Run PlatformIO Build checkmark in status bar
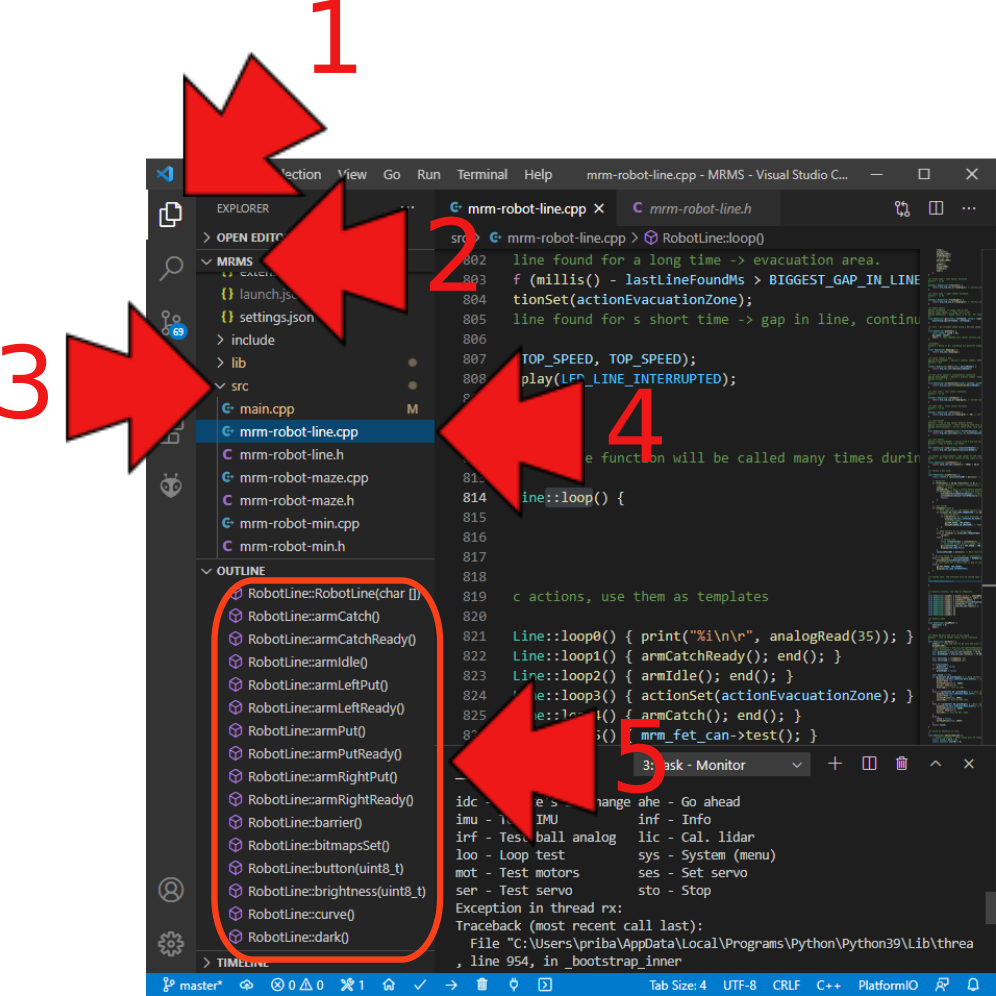The width and height of the screenshot is (996, 996). [x=420, y=985]
